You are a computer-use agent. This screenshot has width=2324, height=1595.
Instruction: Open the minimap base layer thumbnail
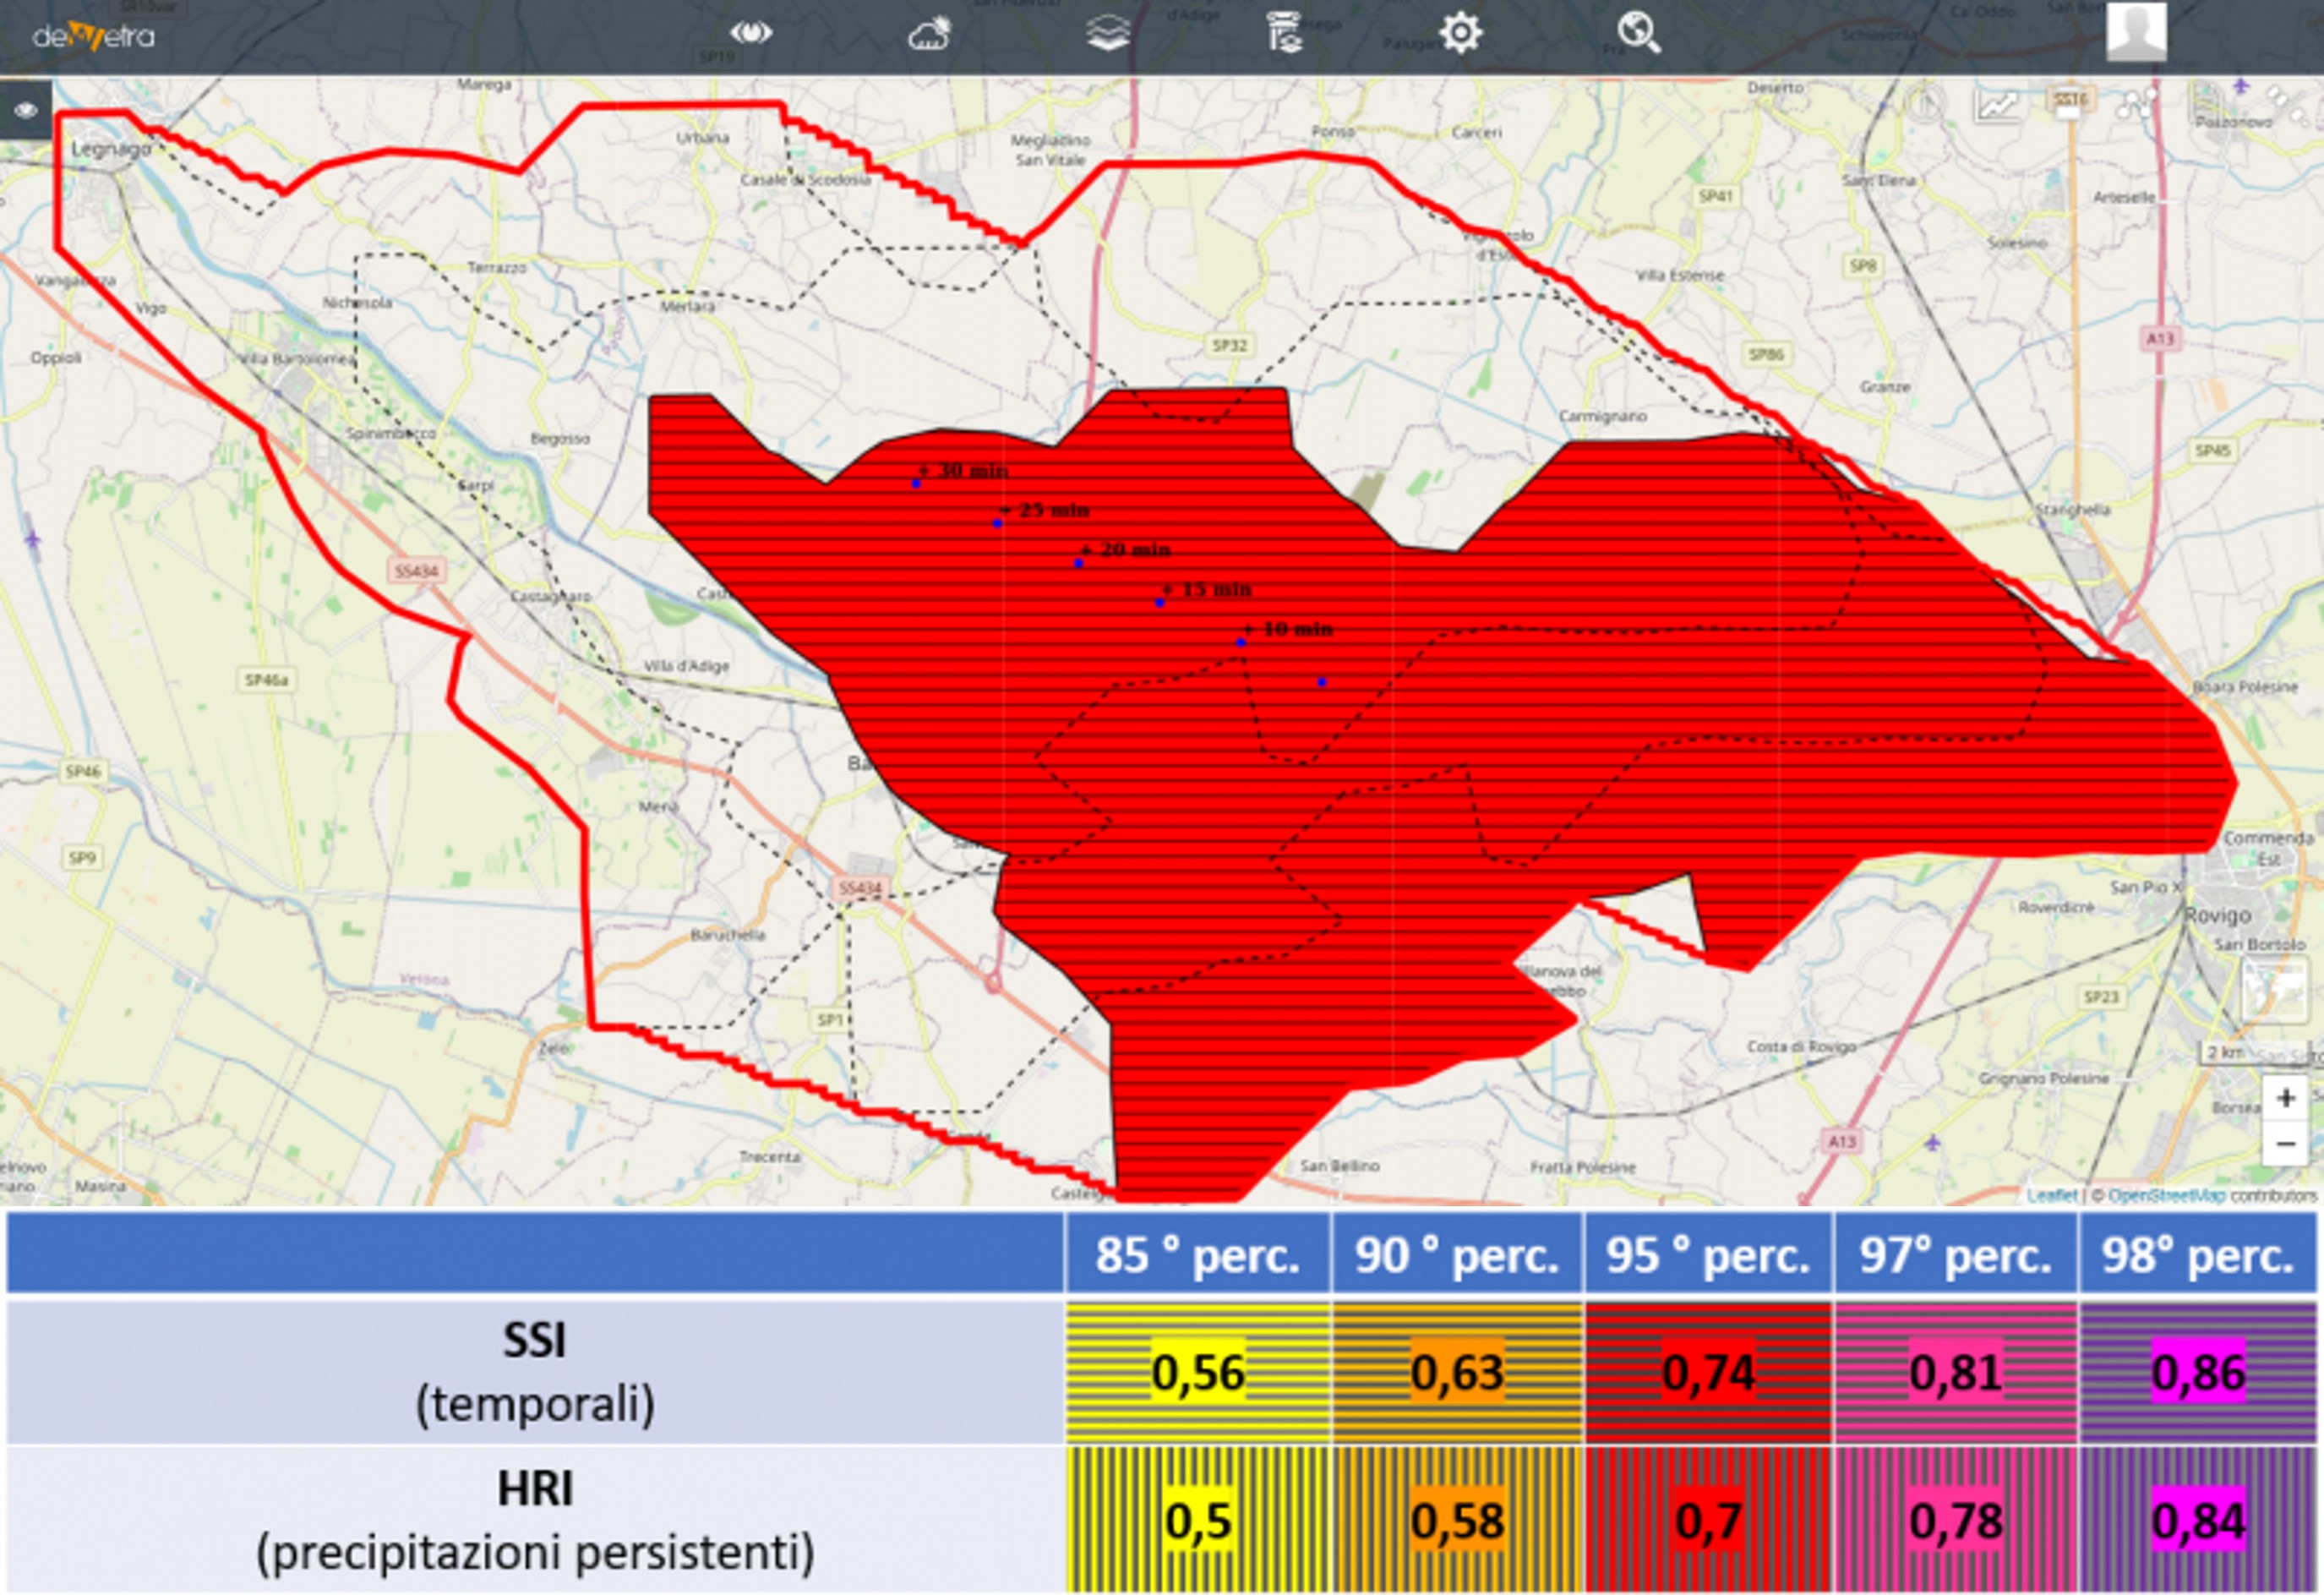2273,990
